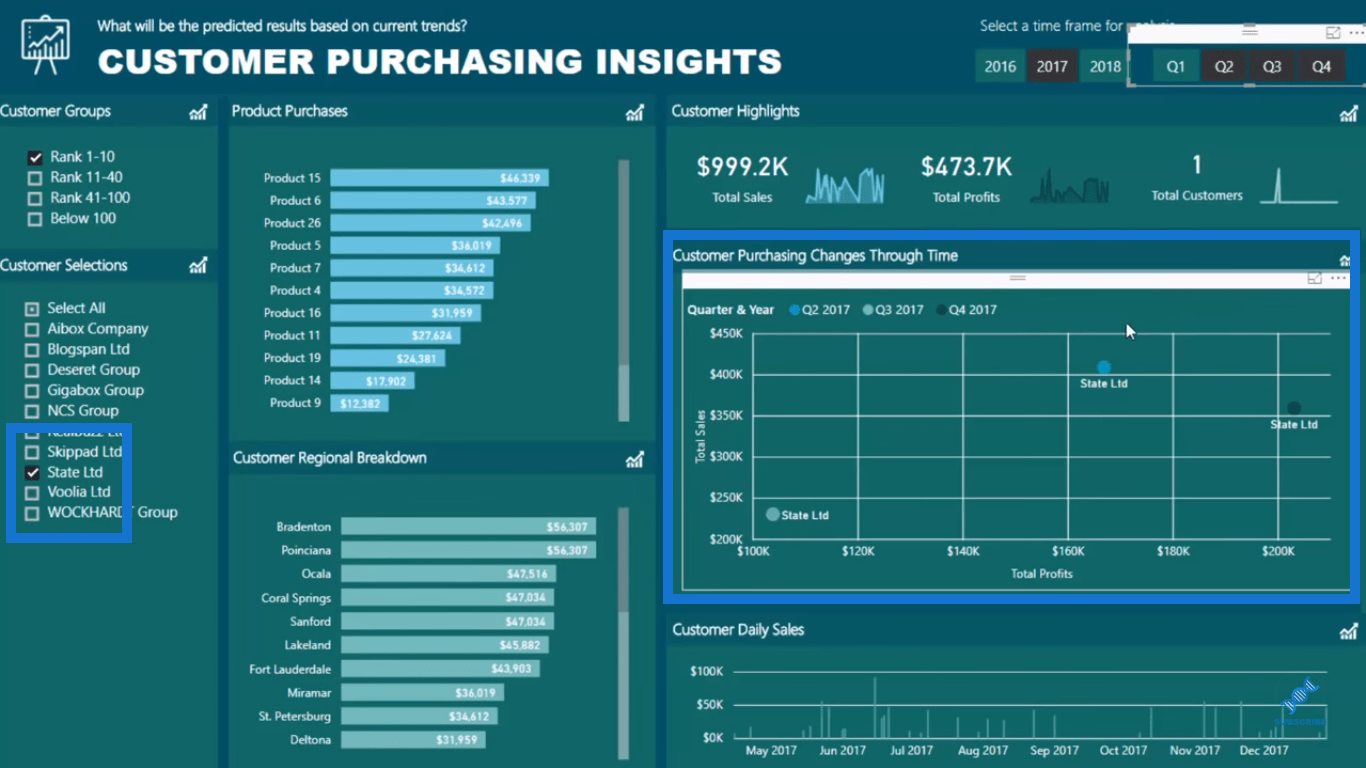Select the Q3 quarter button
Viewport: 1366px width, 768px height.
point(1272,66)
